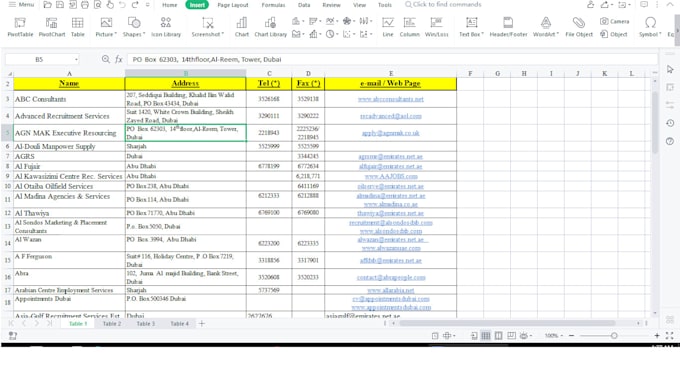Insert a PivotTable
680x367 pixels.
(20, 27)
